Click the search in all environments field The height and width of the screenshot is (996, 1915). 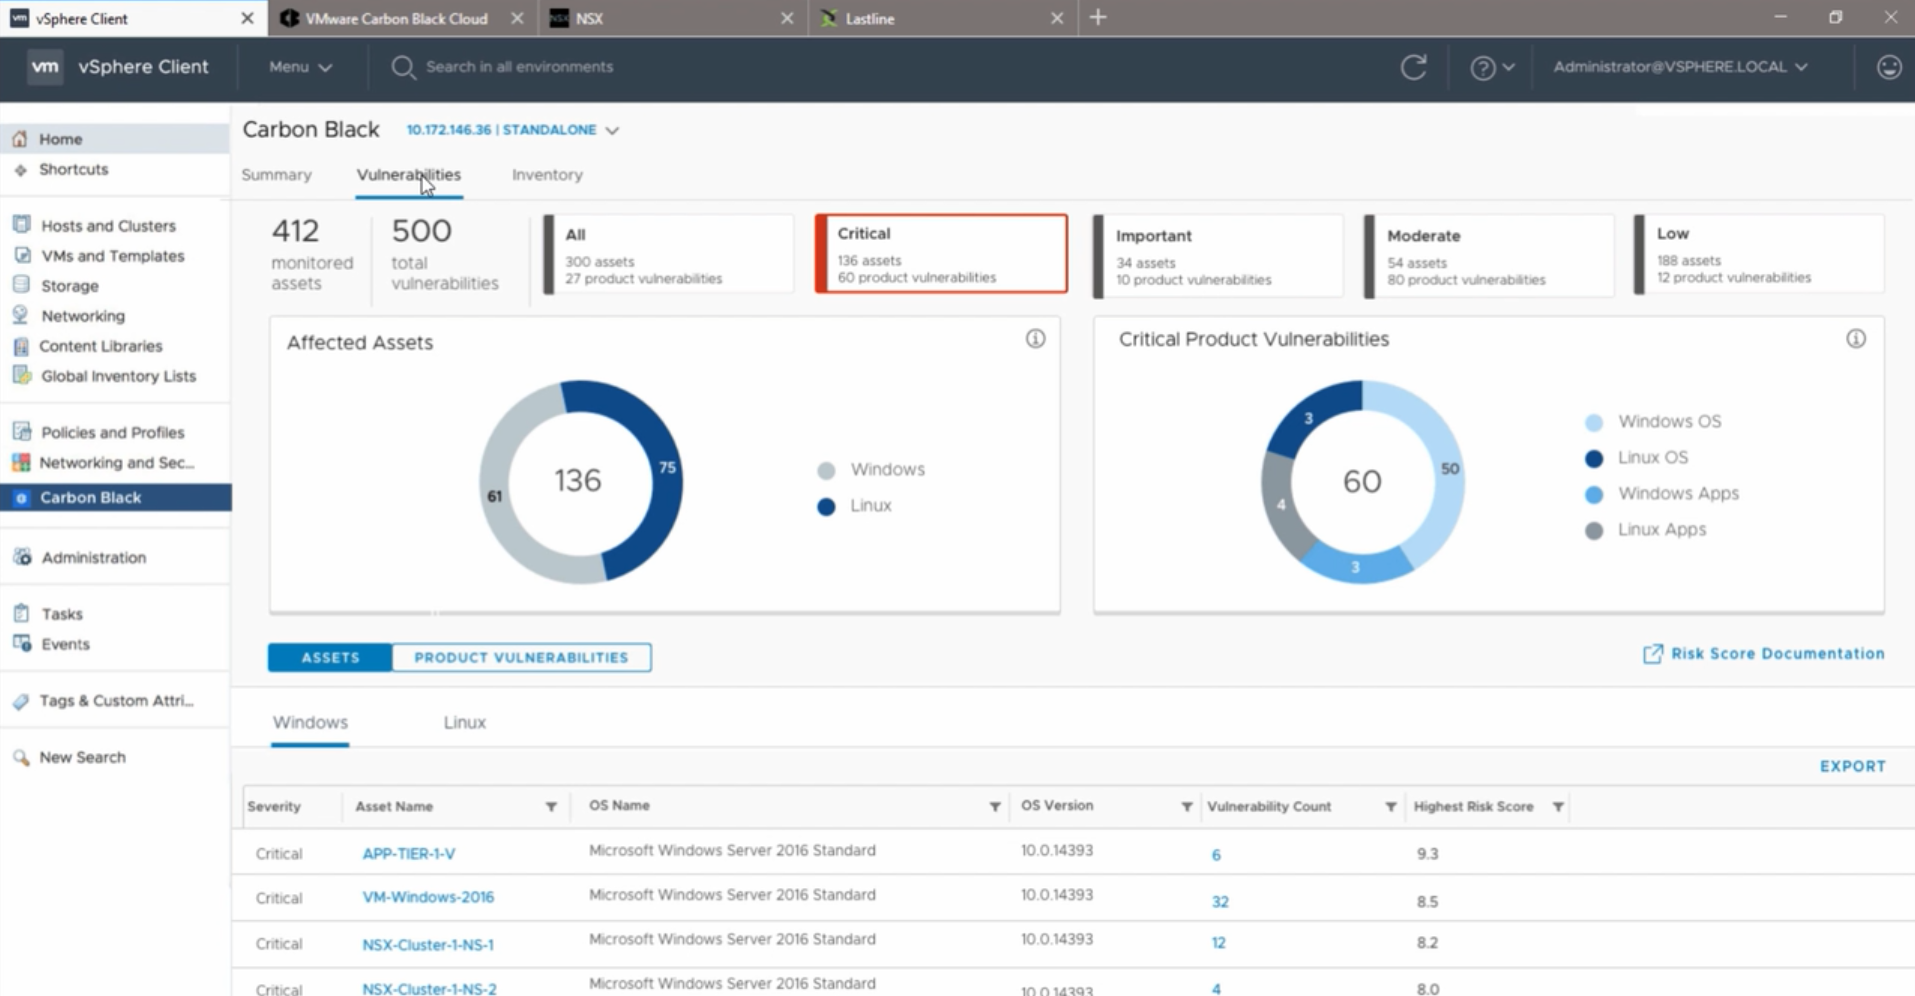point(520,66)
